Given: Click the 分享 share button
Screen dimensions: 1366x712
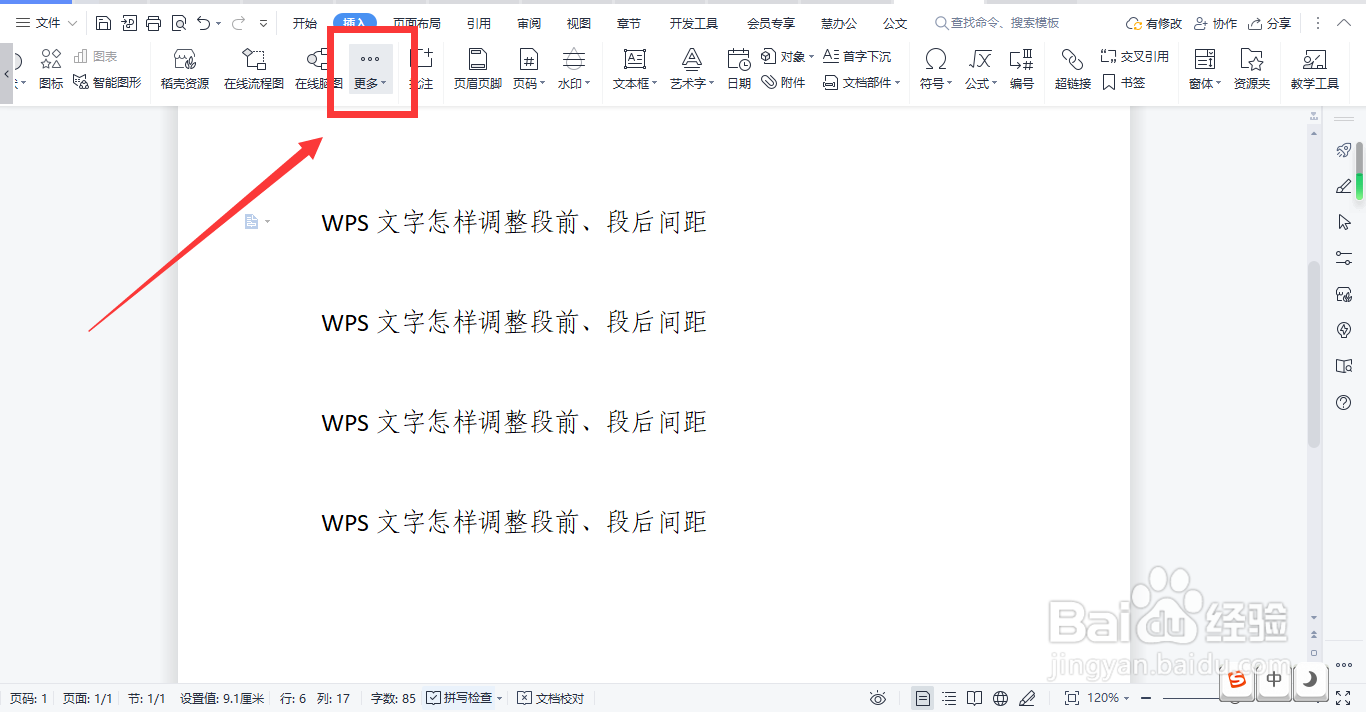Looking at the screenshot, I should (x=1269, y=23).
